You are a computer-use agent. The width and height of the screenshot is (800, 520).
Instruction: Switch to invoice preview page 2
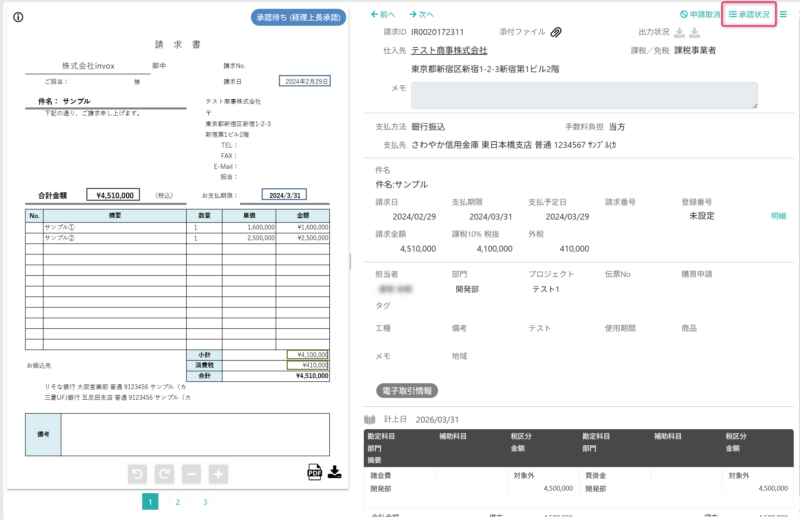[x=178, y=502]
